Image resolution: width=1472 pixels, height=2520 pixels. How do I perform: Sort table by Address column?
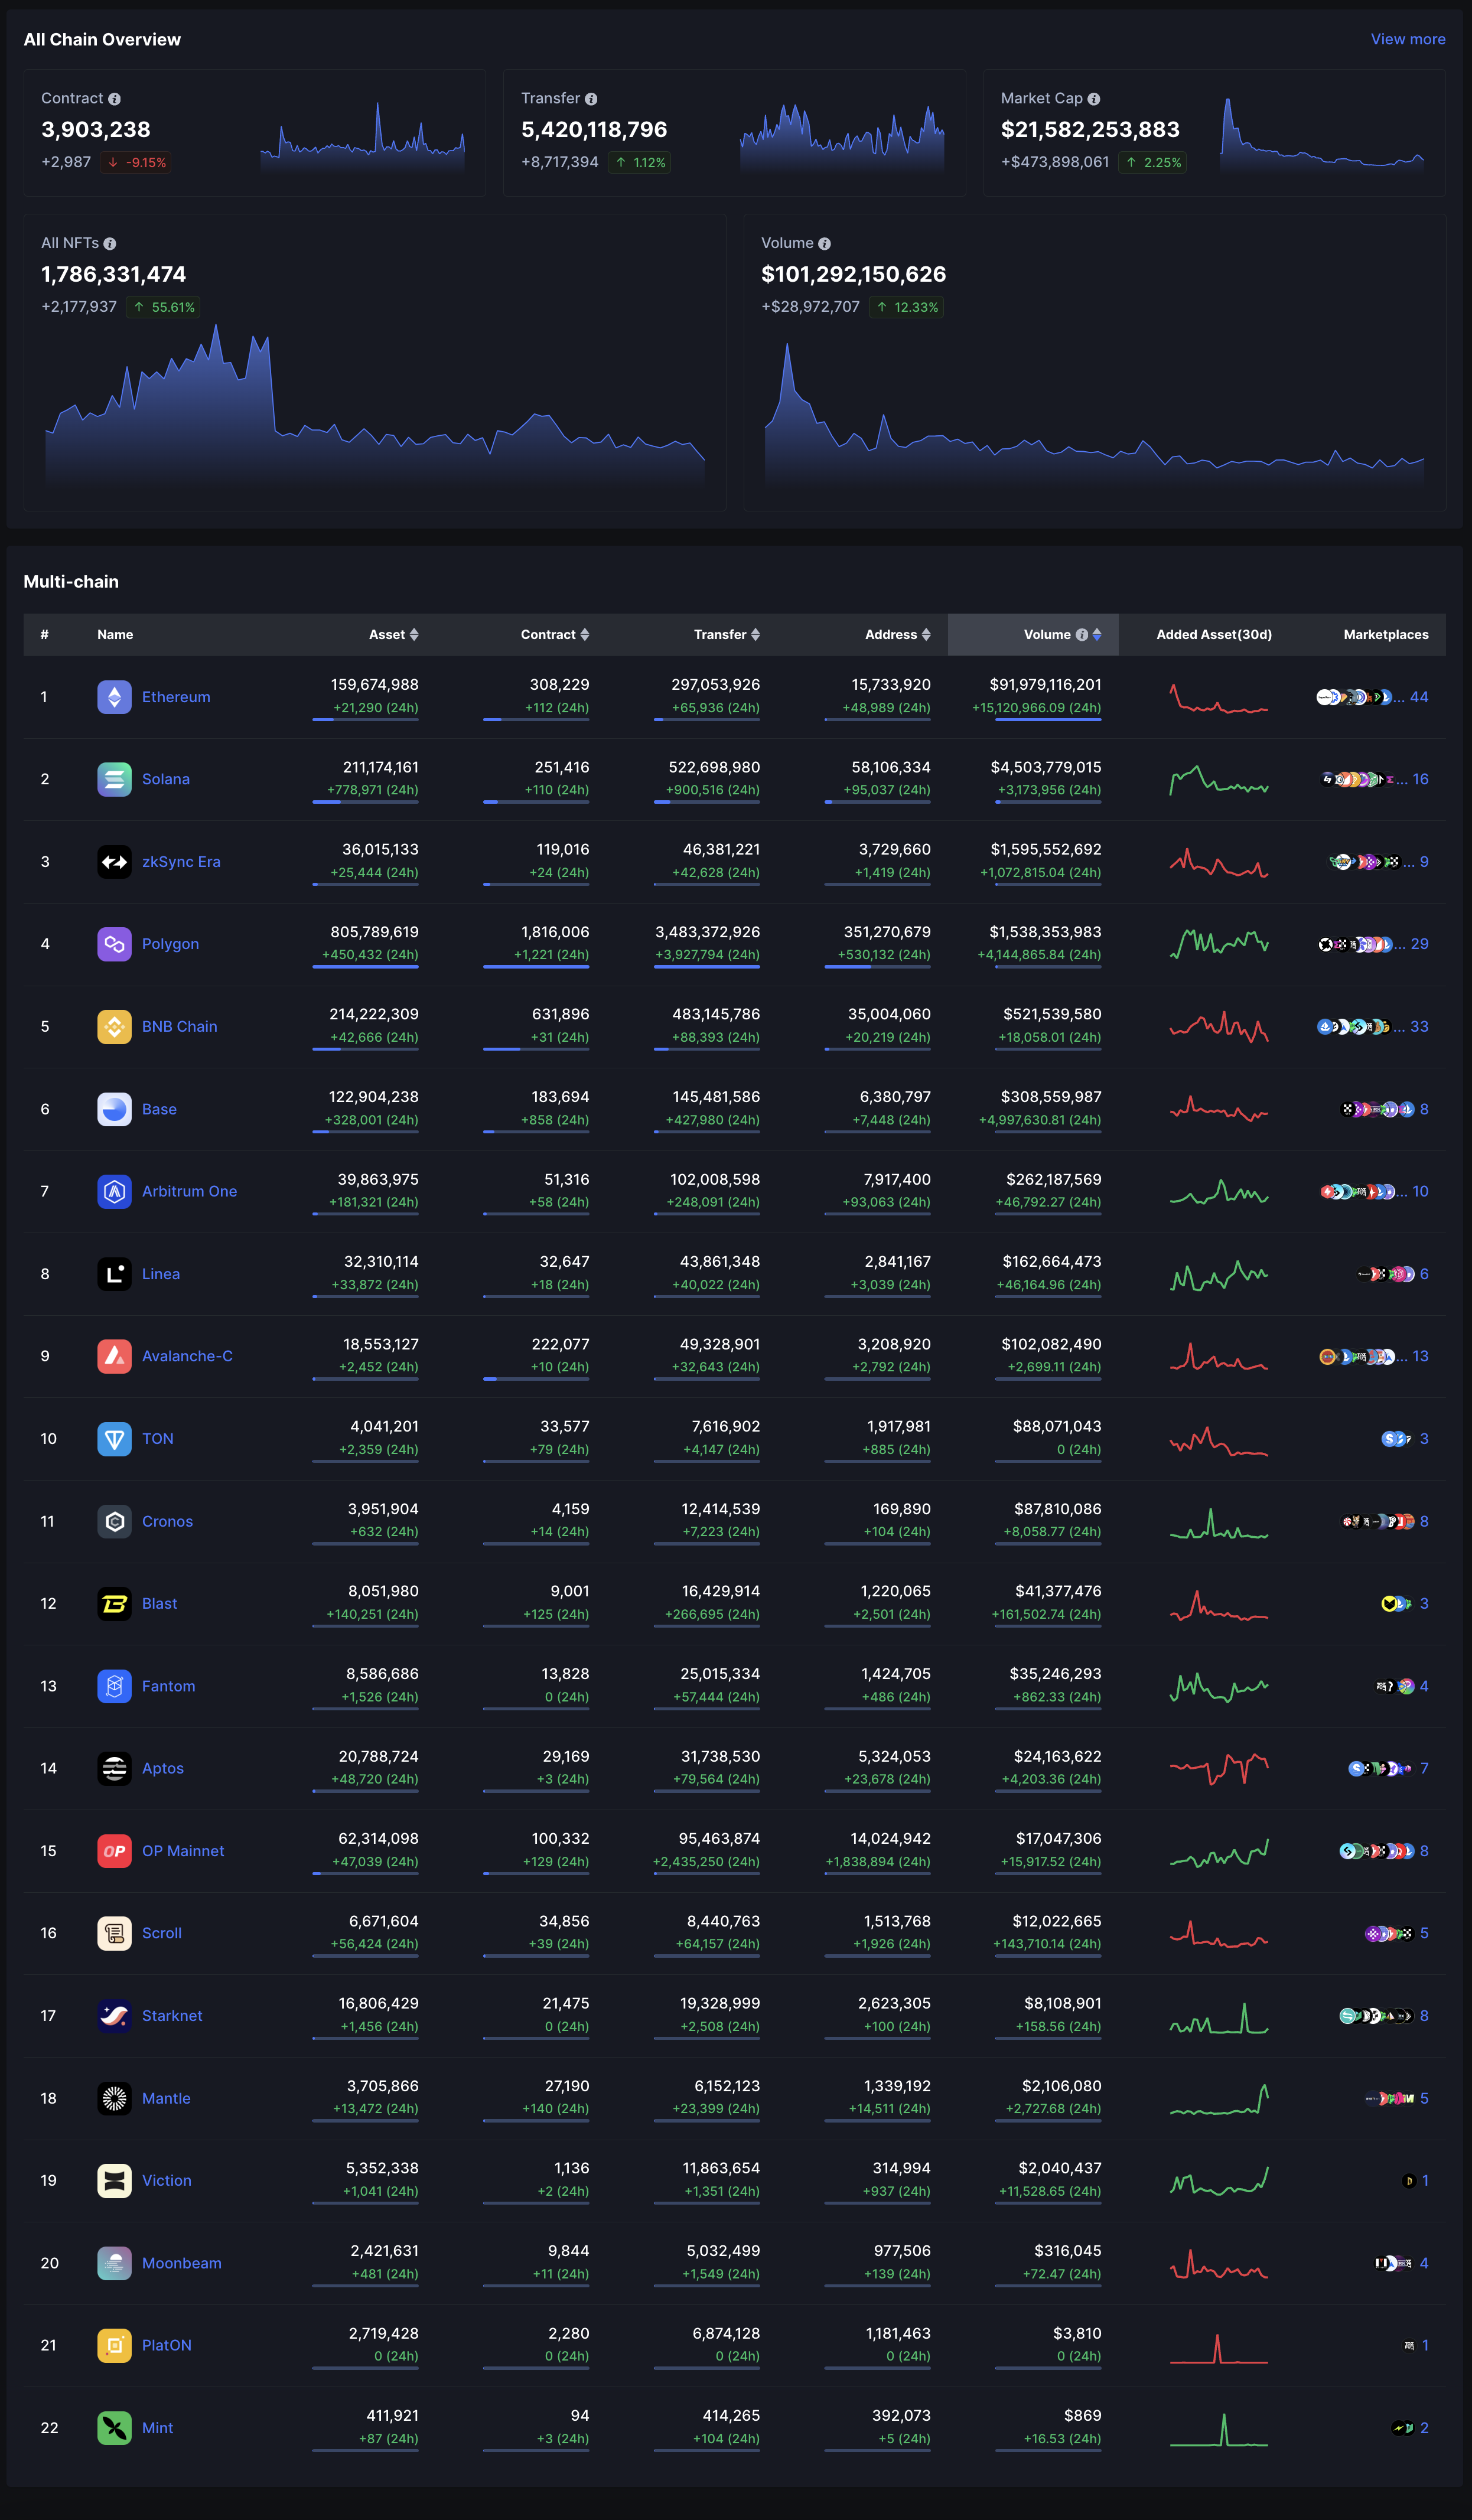[926, 635]
